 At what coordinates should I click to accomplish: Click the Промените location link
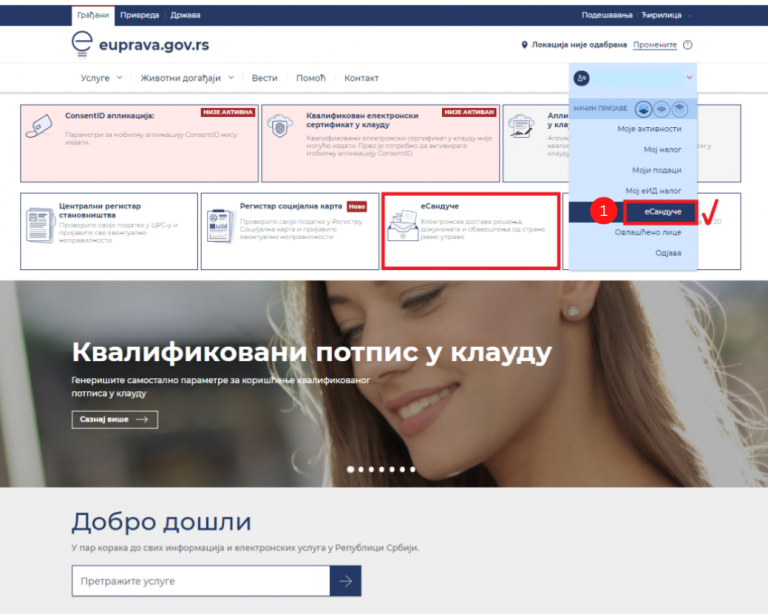[655, 45]
